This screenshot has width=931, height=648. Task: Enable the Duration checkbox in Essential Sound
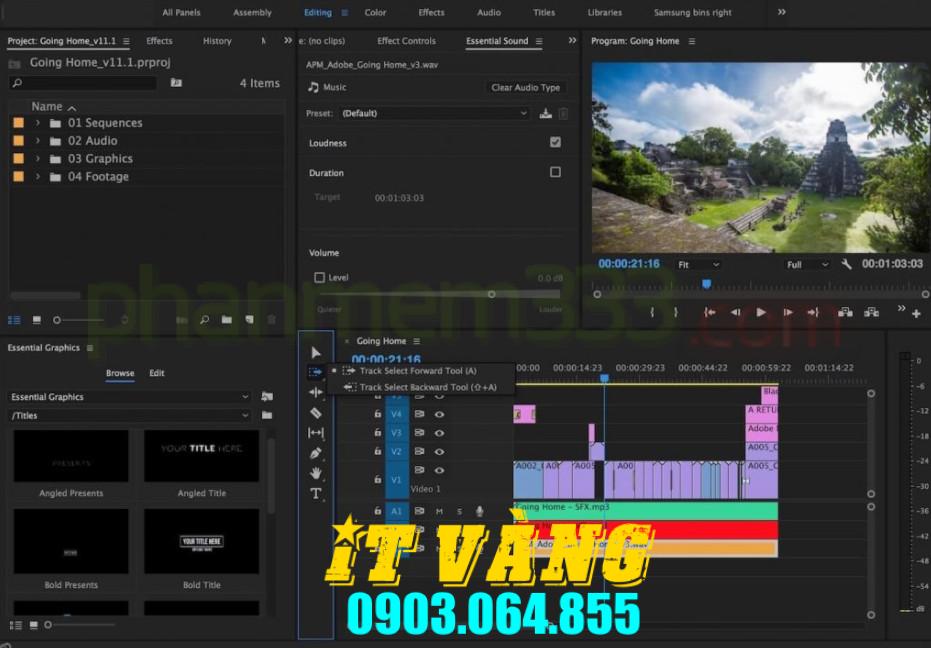click(556, 172)
